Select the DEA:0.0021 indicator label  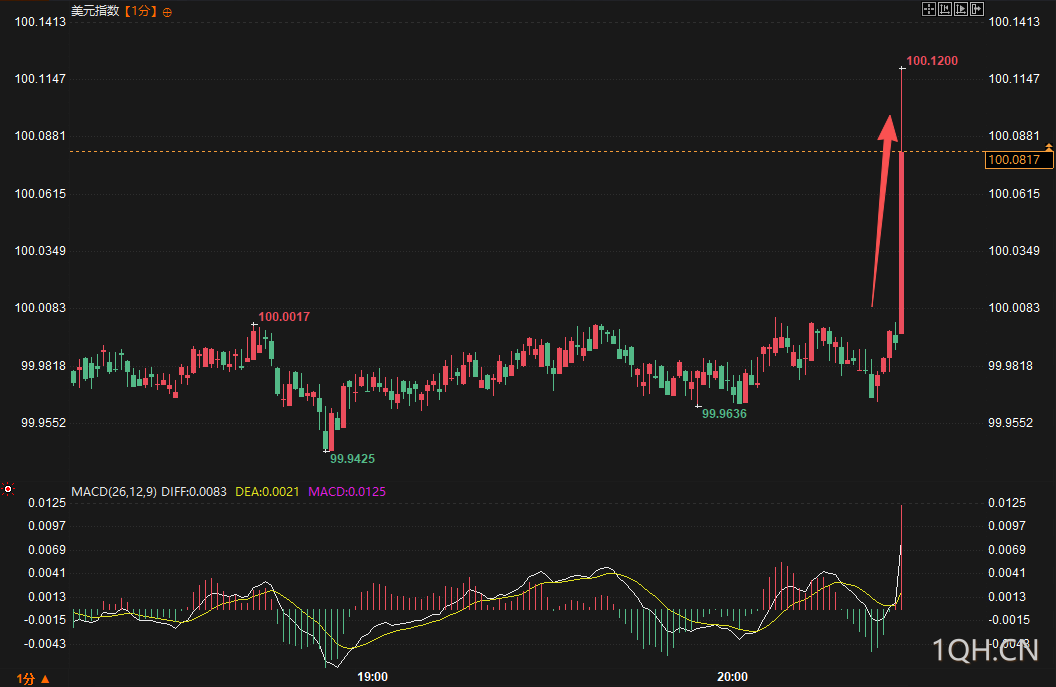click(267, 492)
